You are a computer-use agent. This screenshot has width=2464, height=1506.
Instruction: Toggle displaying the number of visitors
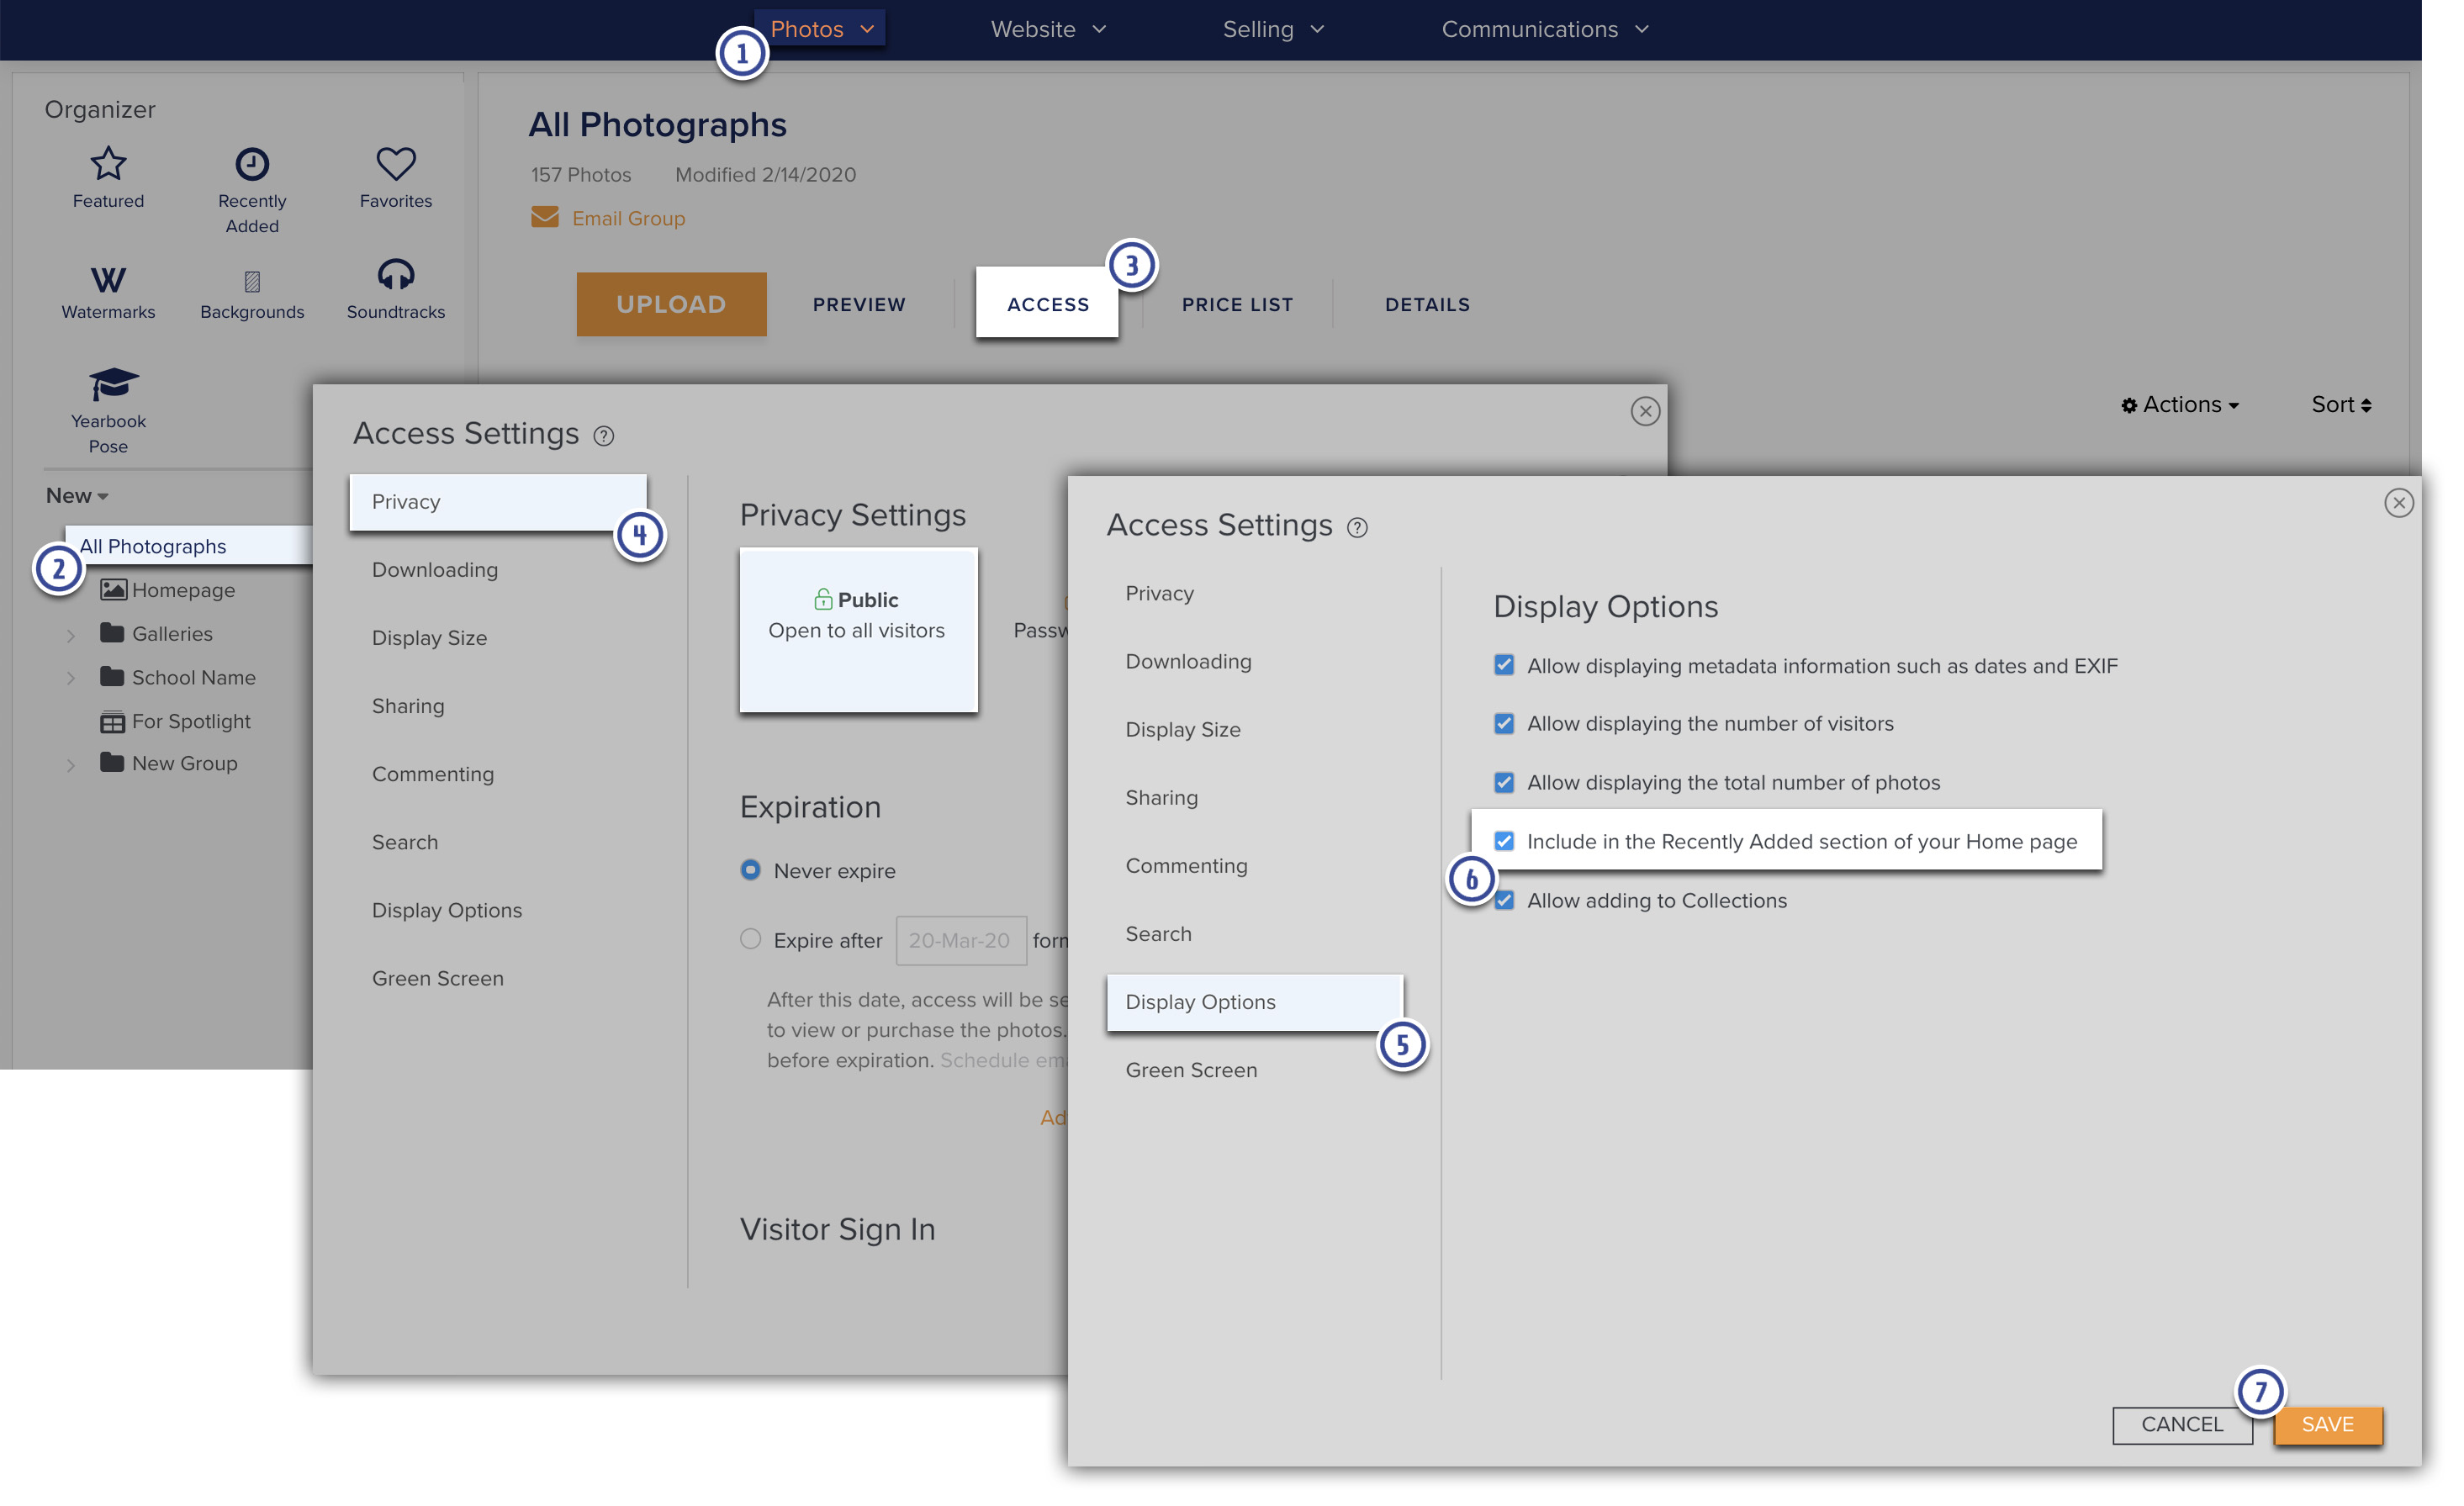pos(1504,723)
